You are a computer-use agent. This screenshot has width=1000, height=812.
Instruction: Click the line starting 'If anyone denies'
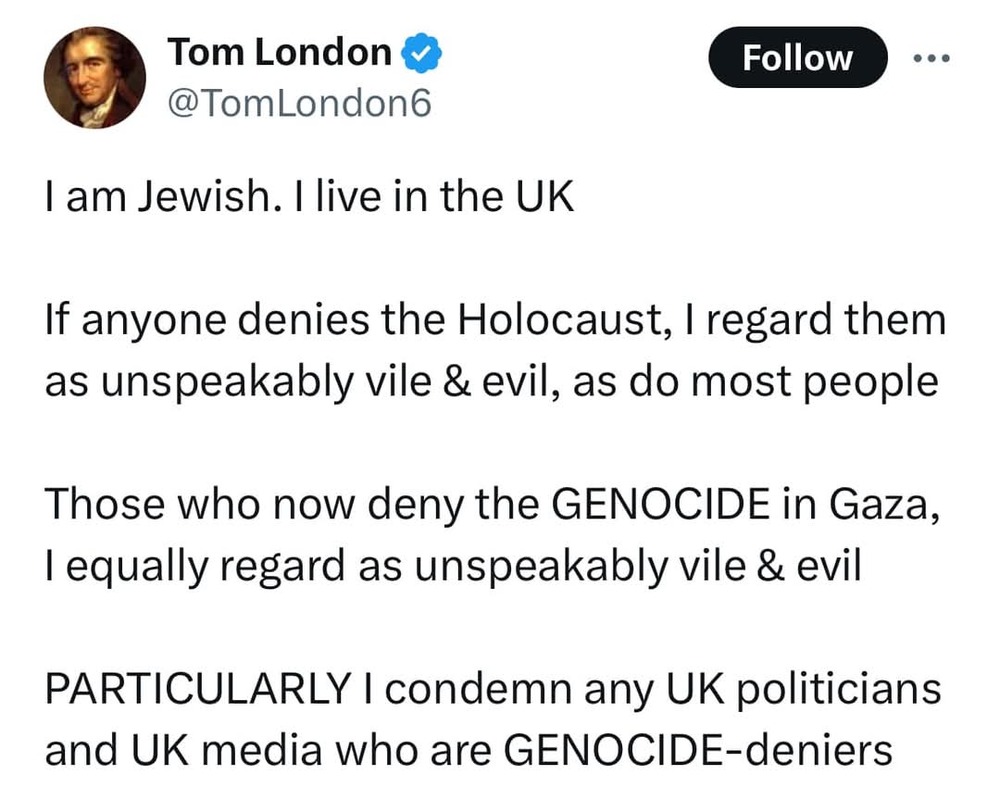coord(494,321)
